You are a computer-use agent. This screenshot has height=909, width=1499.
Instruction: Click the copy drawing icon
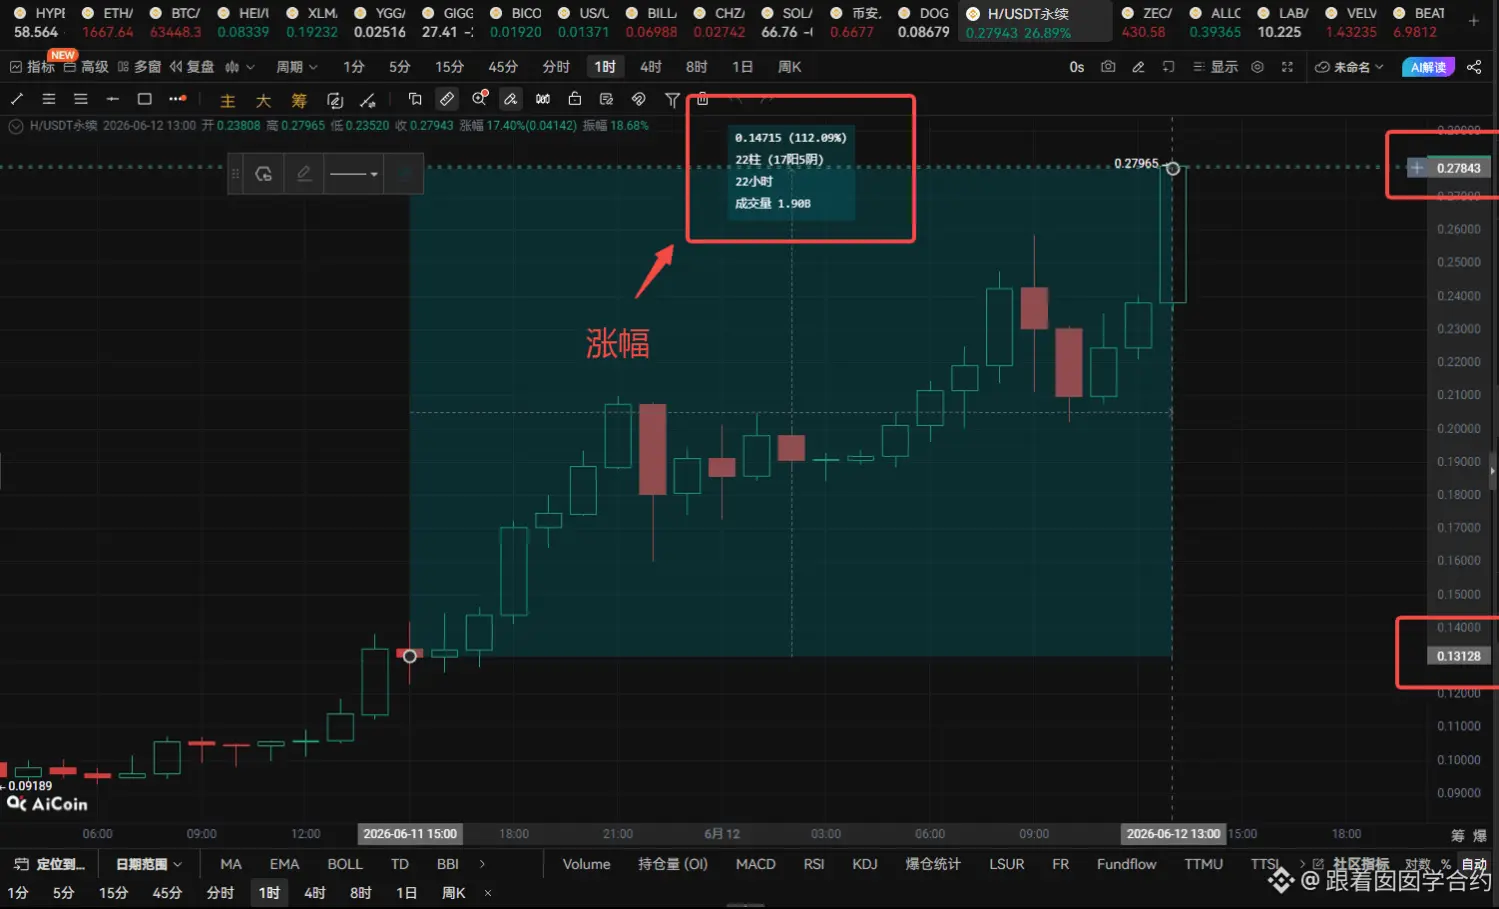[x=415, y=99]
